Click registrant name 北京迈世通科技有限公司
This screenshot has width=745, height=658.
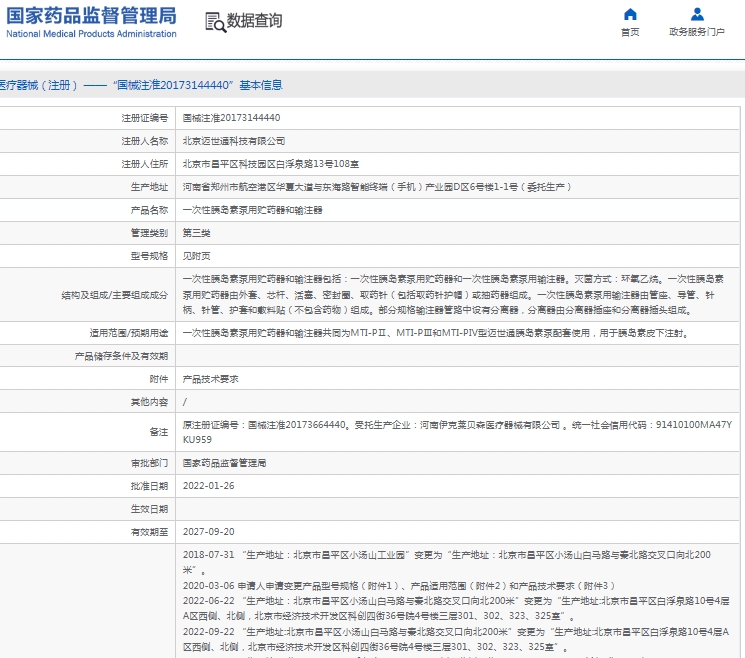pyautogui.click(x=234, y=141)
